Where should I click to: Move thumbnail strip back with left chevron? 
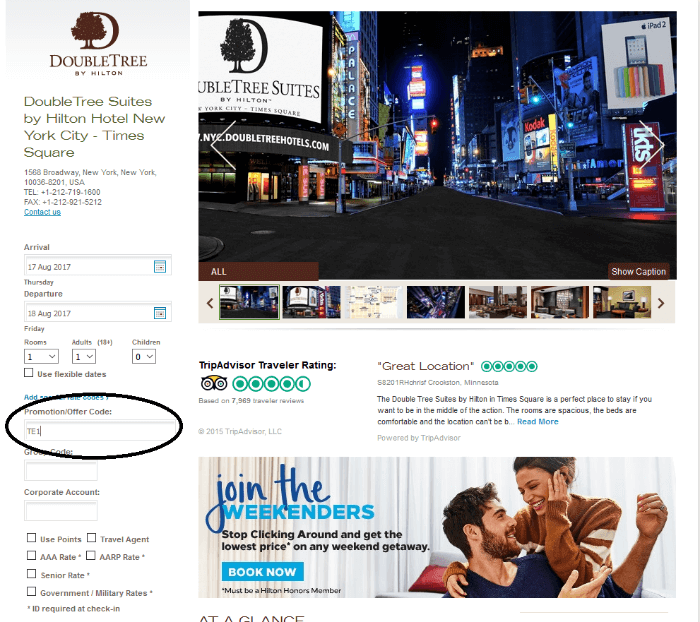210,304
